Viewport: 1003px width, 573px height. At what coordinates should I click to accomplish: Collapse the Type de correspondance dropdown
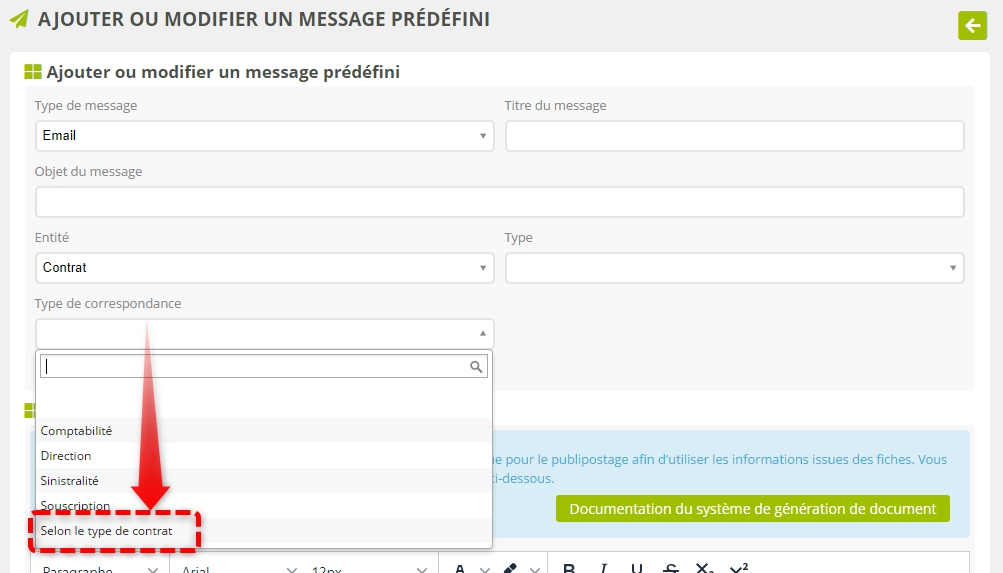coord(264,334)
